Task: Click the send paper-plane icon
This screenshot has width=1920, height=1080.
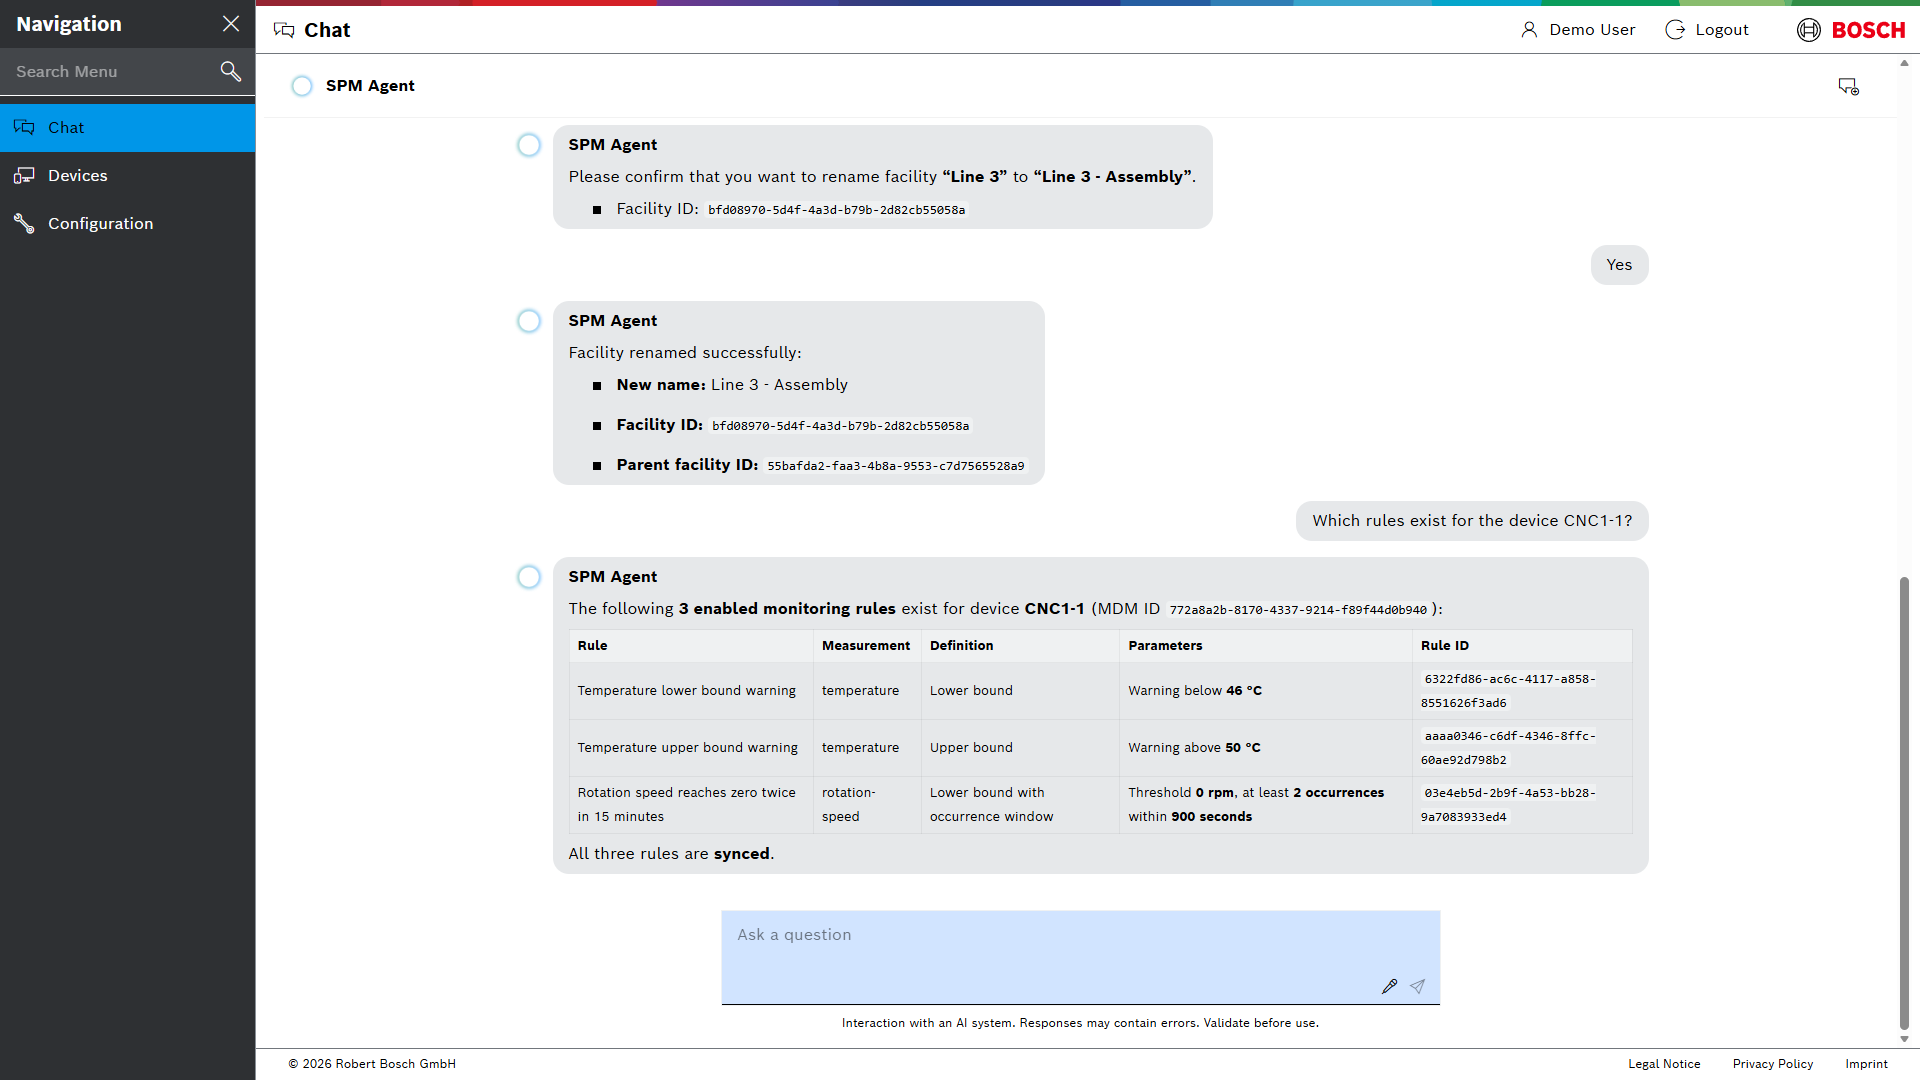Action: 1417,987
